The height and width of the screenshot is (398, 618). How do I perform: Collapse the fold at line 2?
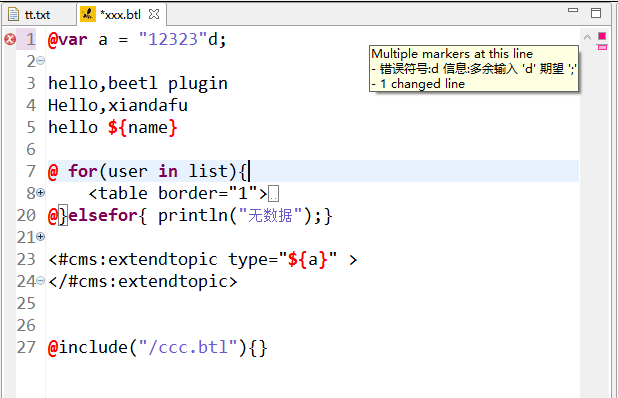coord(40,61)
